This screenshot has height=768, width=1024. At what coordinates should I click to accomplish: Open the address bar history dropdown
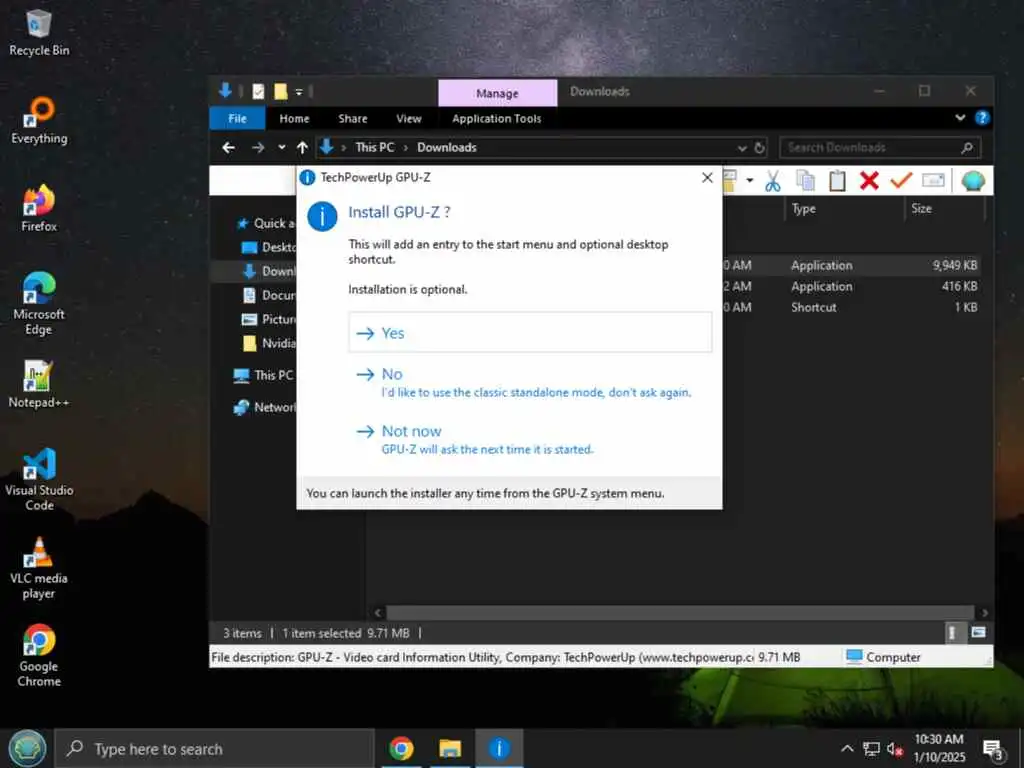pos(742,148)
